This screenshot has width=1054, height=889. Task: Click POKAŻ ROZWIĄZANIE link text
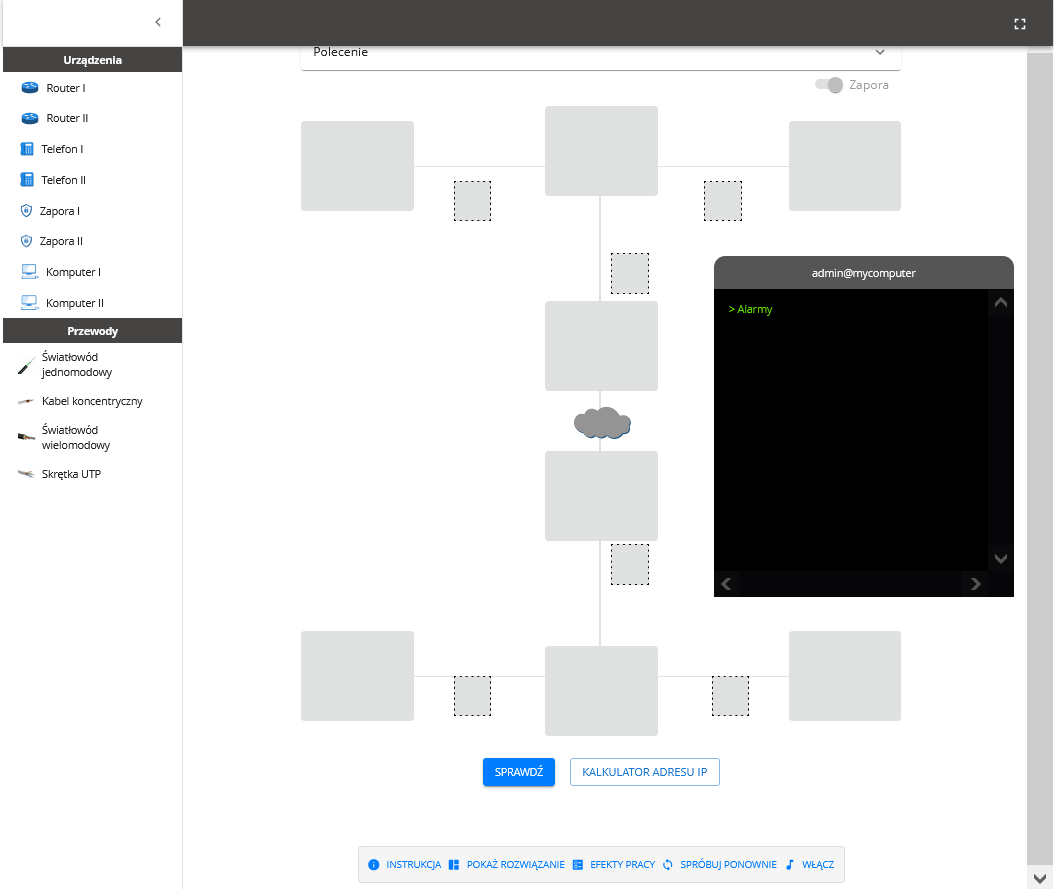point(516,865)
